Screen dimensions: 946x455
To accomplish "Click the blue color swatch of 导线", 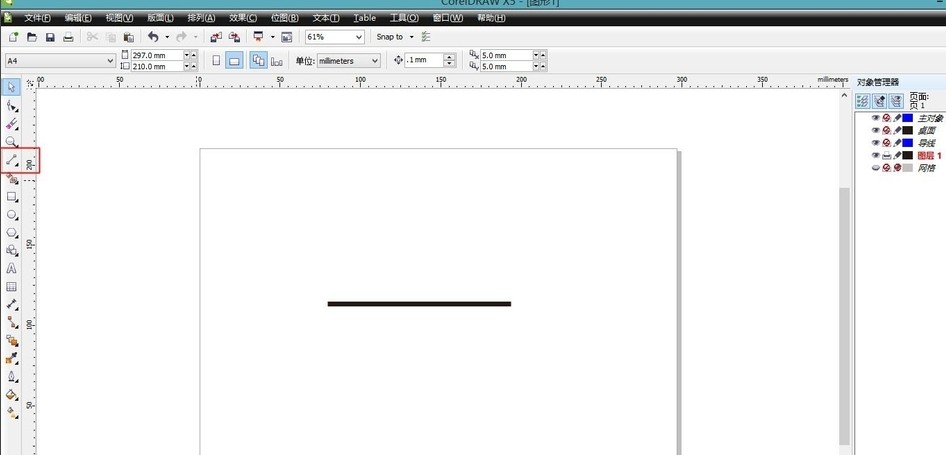I will tap(907, 143).
